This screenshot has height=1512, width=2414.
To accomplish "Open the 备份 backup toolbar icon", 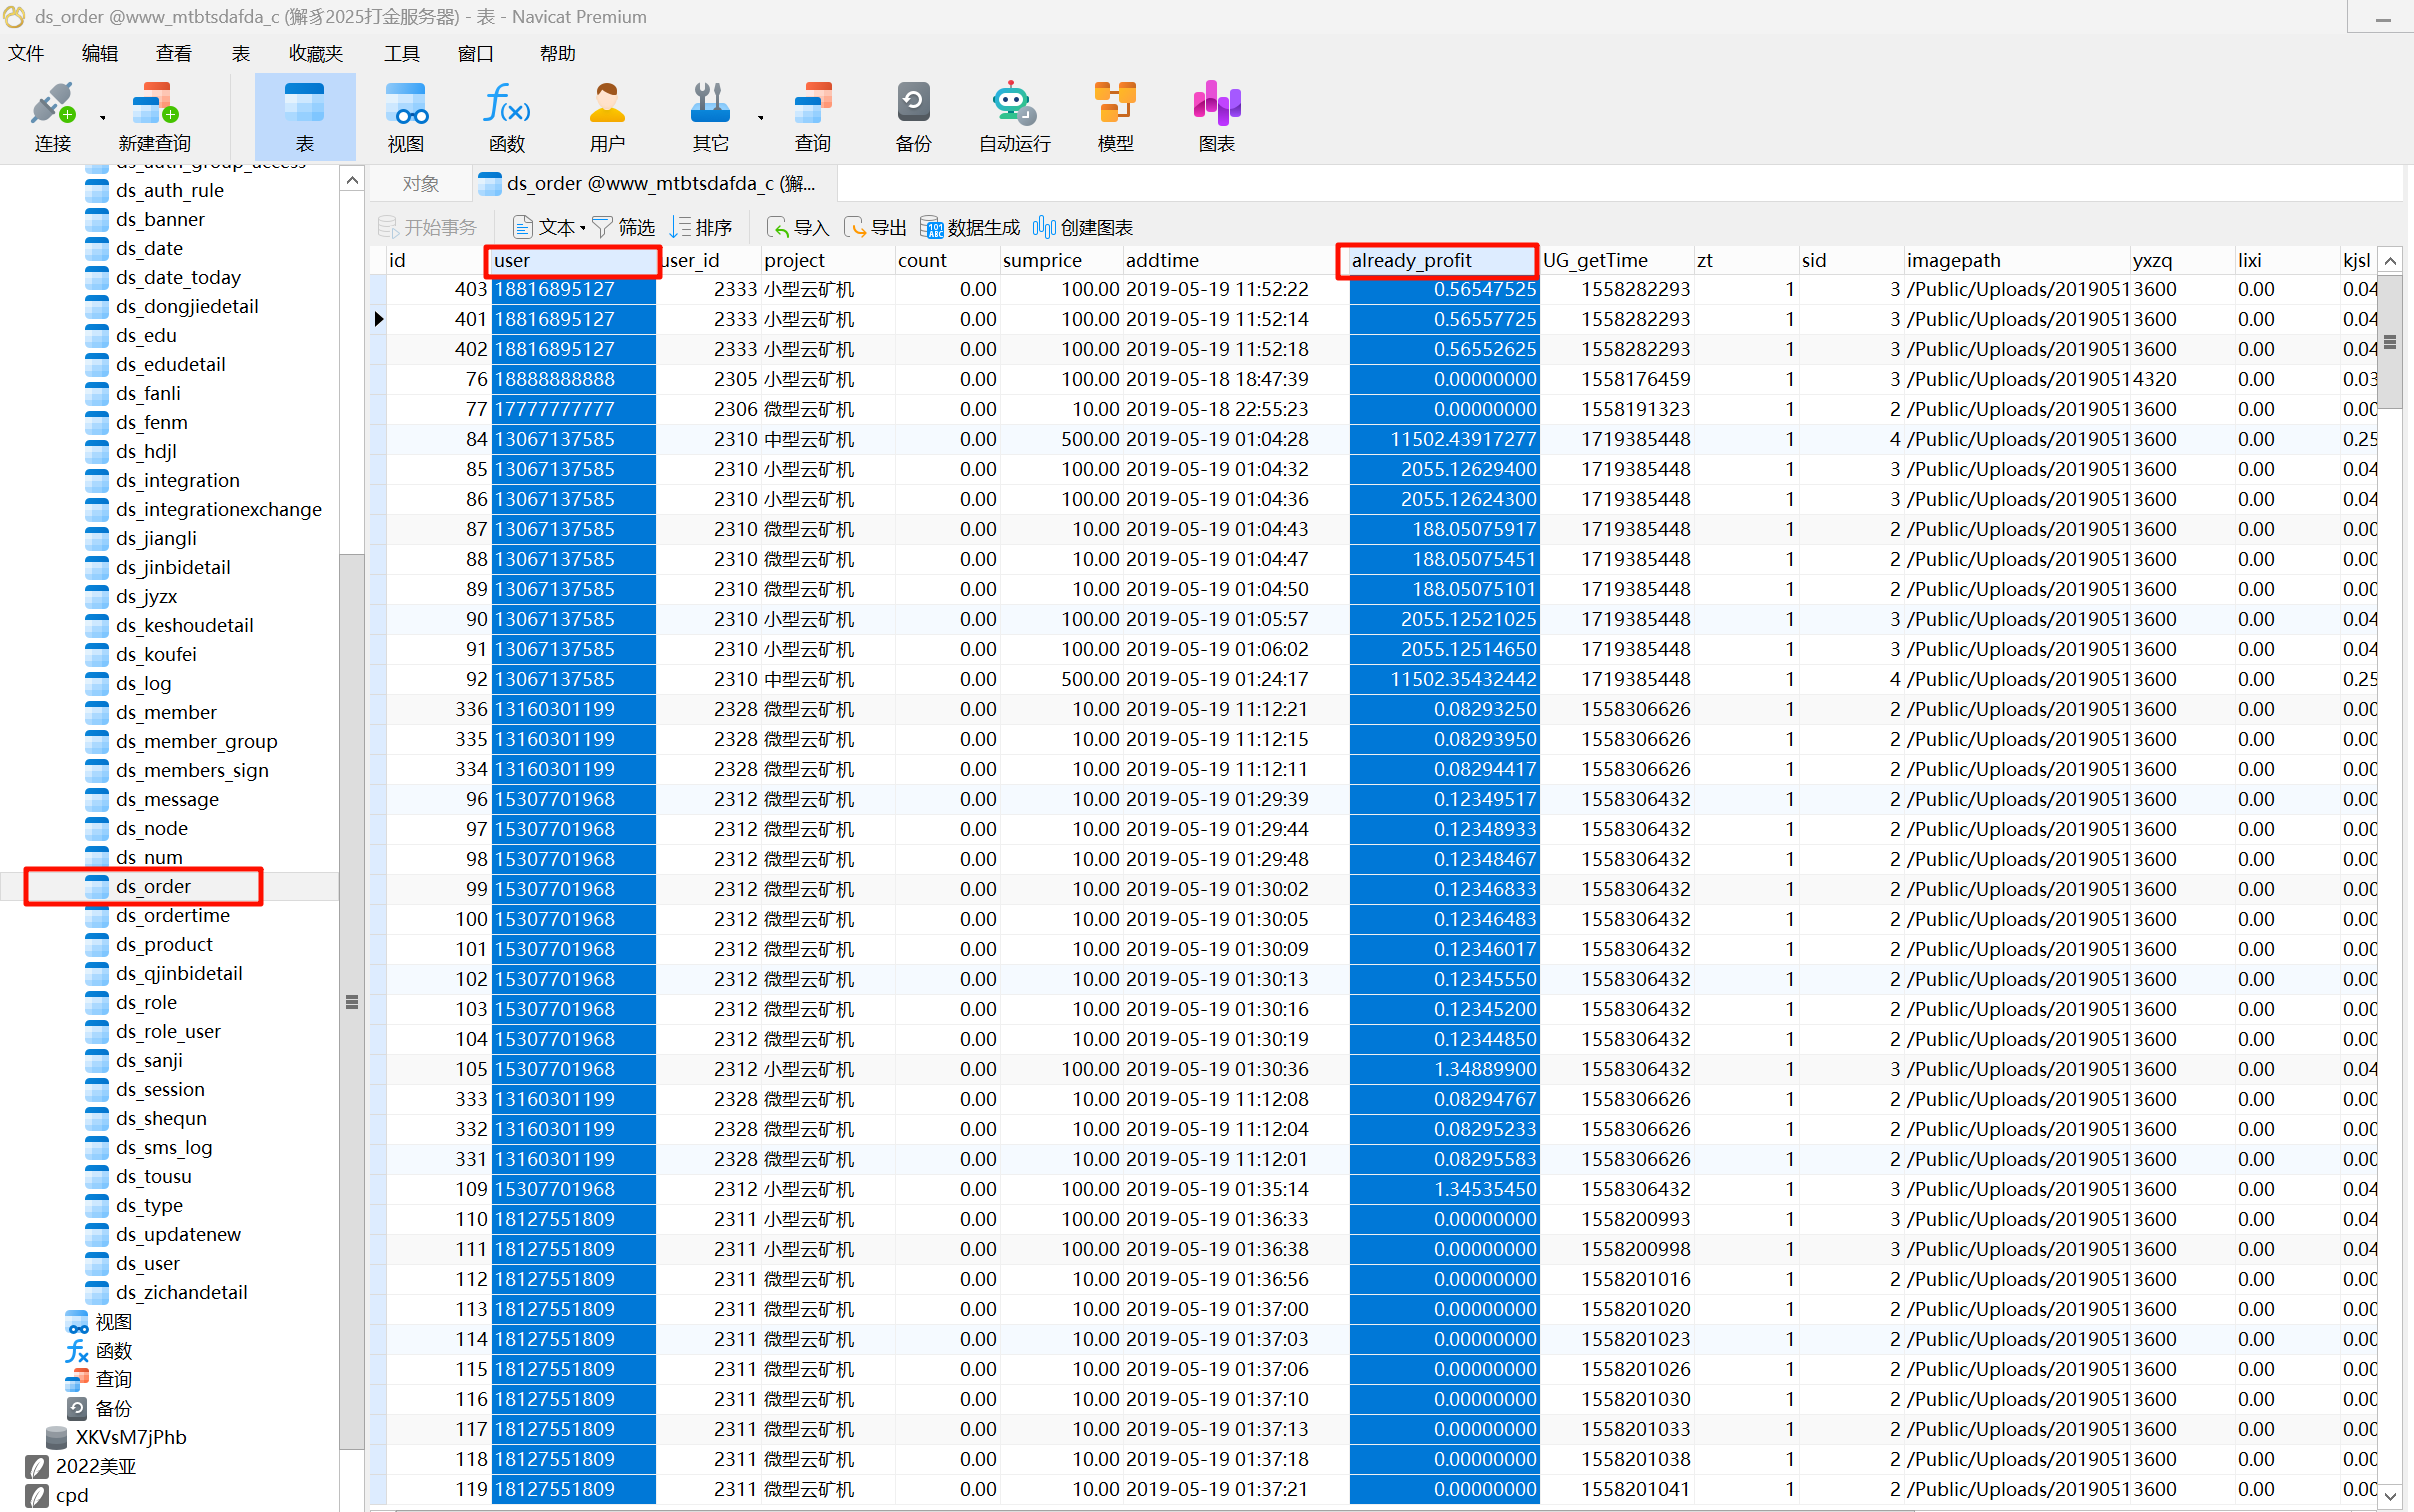I will [x=913, y=105].
